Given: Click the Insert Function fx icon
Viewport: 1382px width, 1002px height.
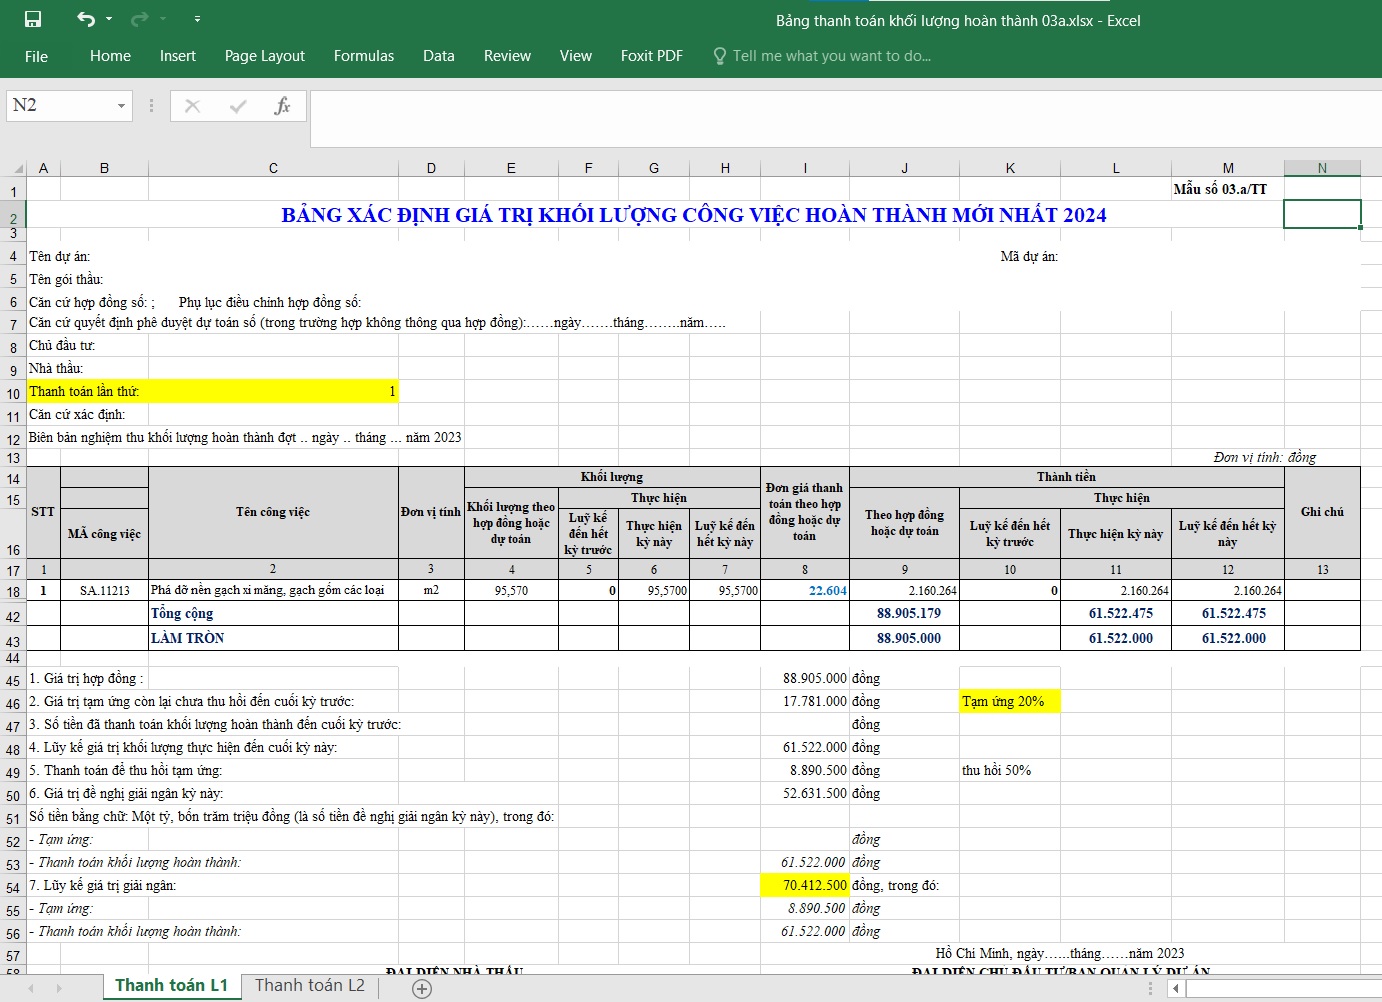Looking at the screenshot, I should [x=282, y=106].
